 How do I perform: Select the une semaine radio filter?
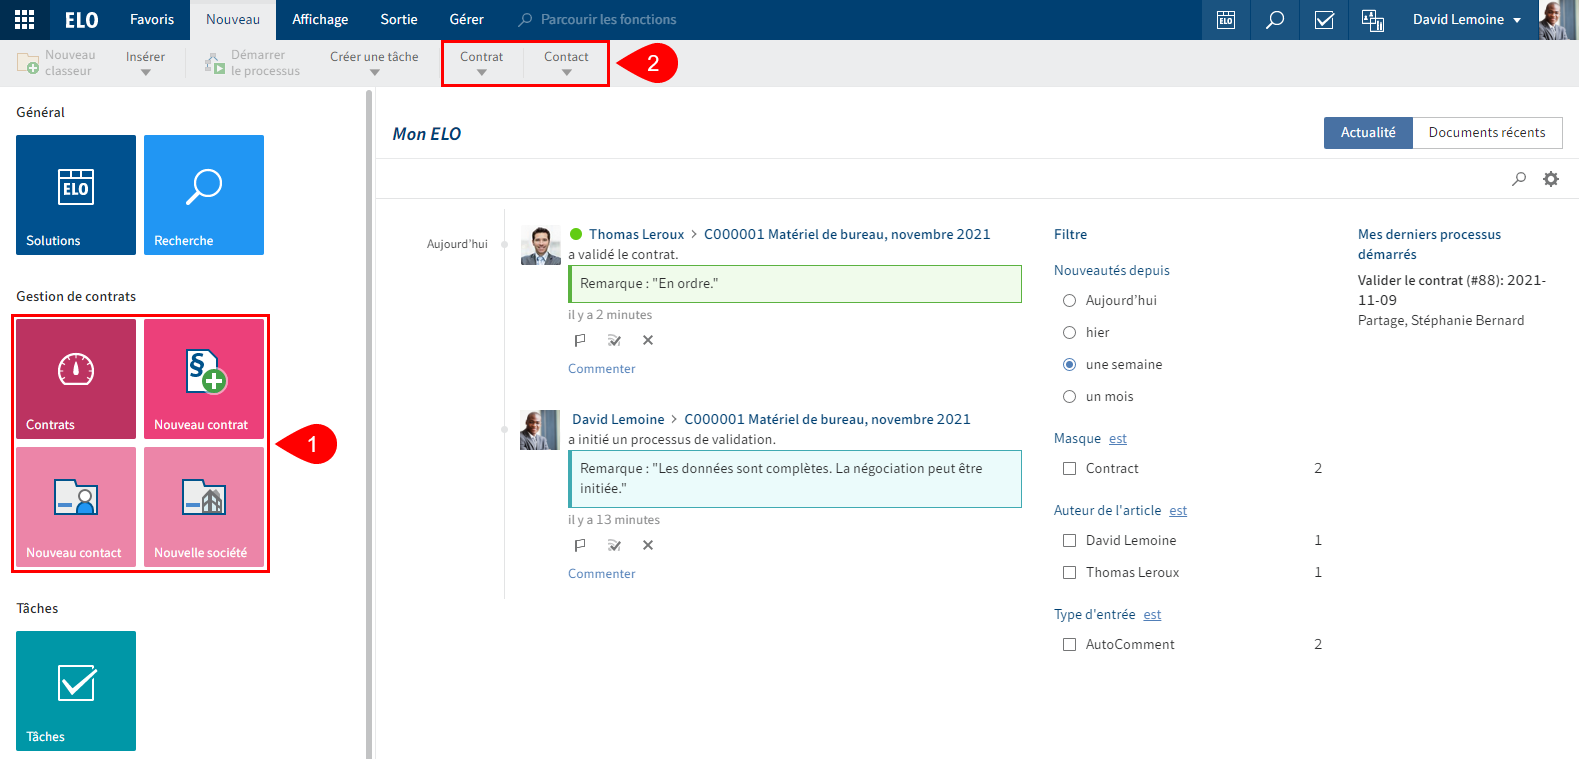[1069, 364]
